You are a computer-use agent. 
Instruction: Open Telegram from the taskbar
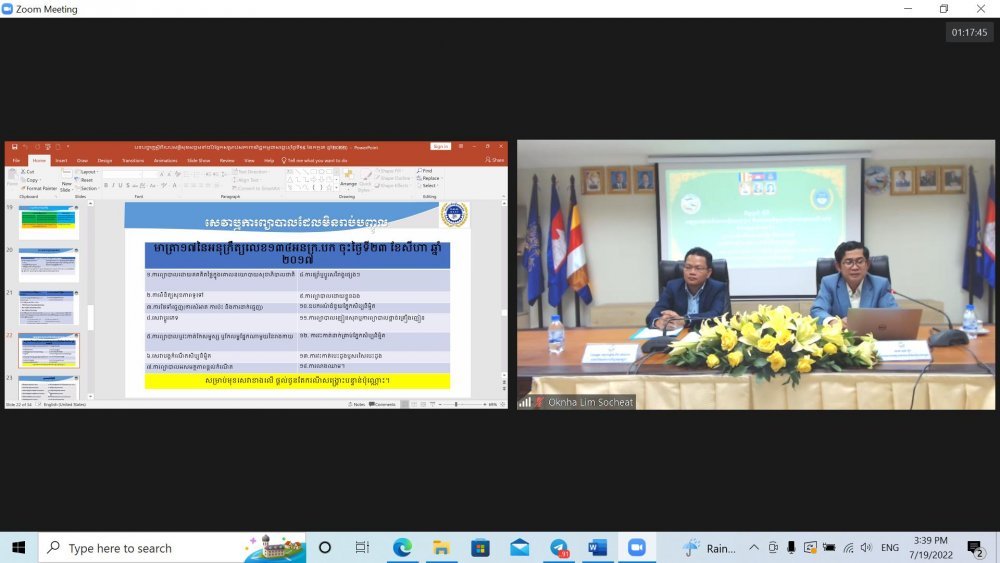[x=559, y=548]
